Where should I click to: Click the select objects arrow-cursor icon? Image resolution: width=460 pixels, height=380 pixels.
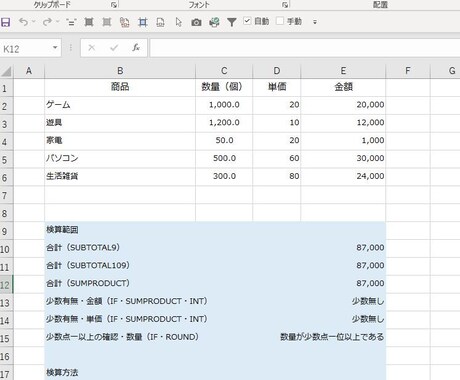(179, 22)
